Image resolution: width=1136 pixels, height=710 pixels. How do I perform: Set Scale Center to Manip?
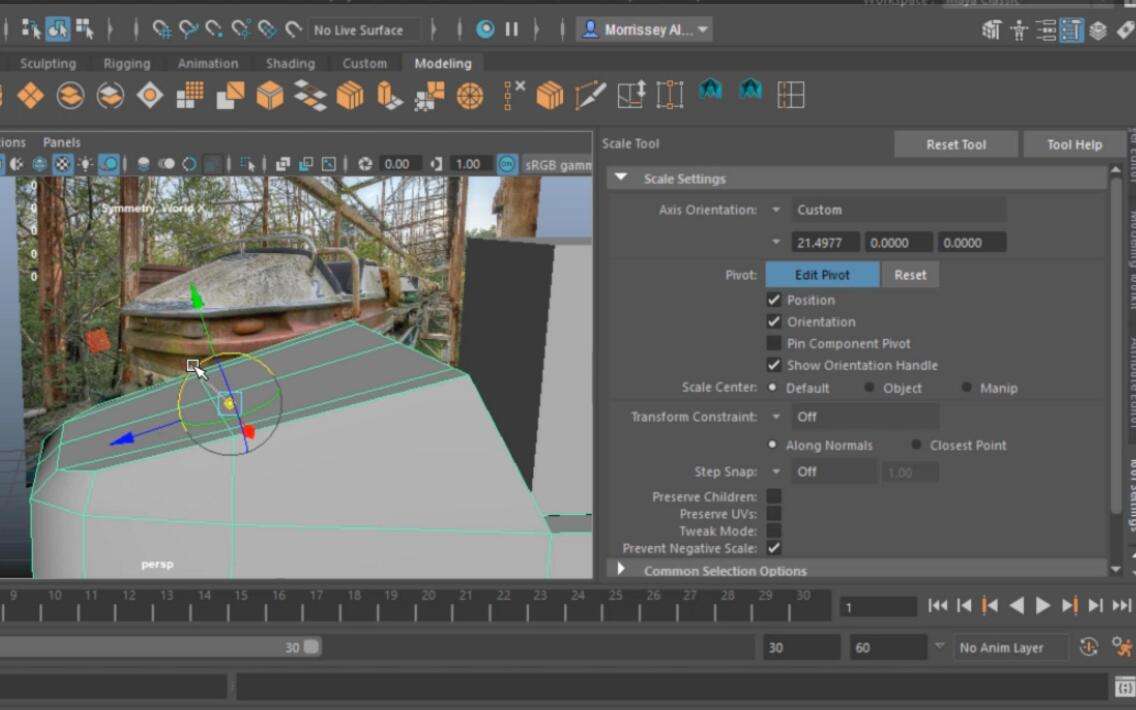[x=966, y=388]
